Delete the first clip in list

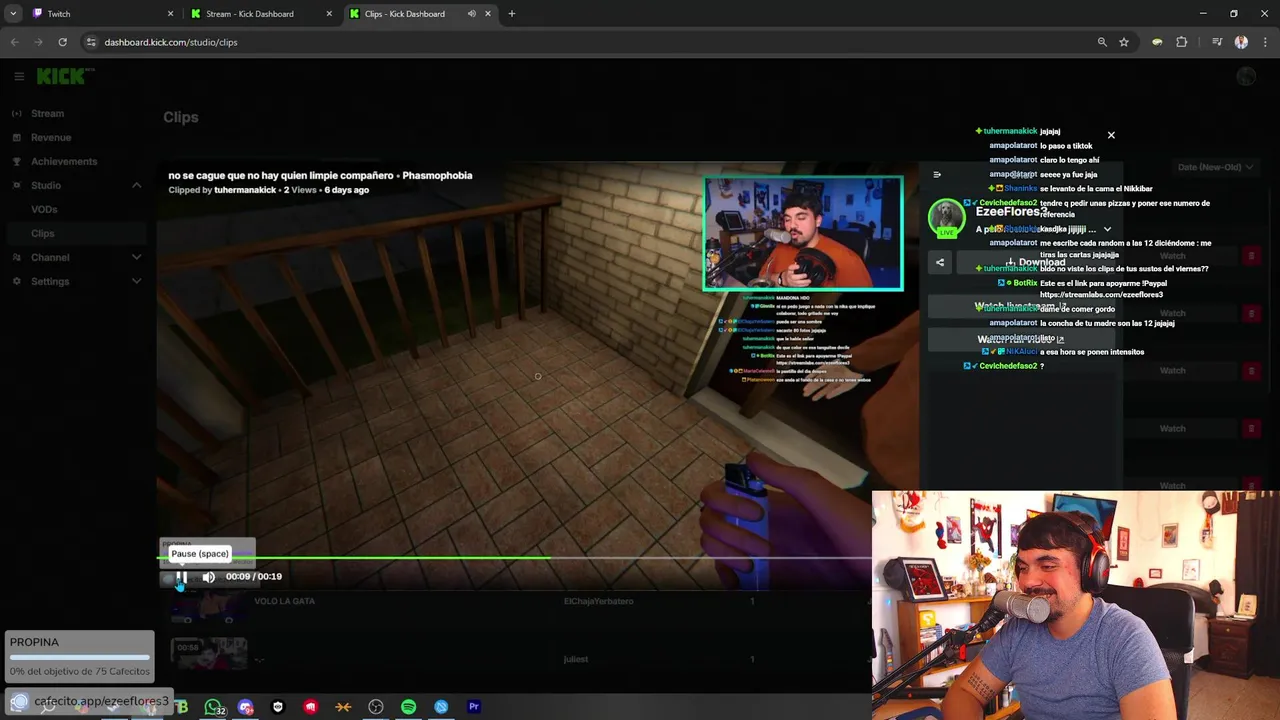(x=1251, y=256)
